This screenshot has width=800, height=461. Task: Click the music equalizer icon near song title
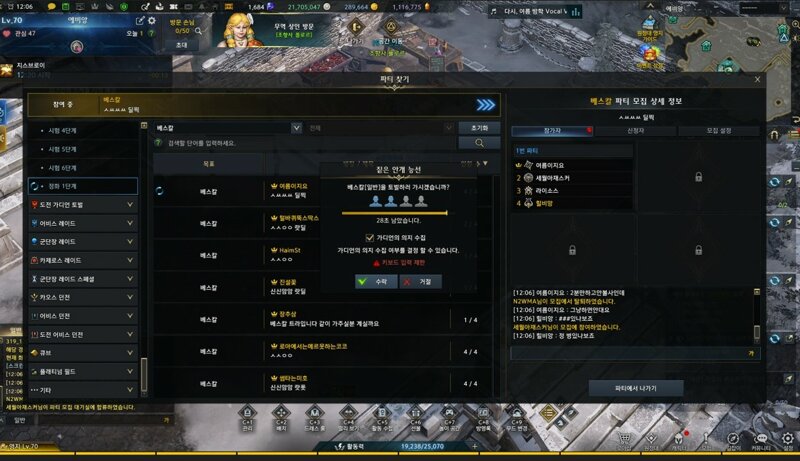click(576, 11)
